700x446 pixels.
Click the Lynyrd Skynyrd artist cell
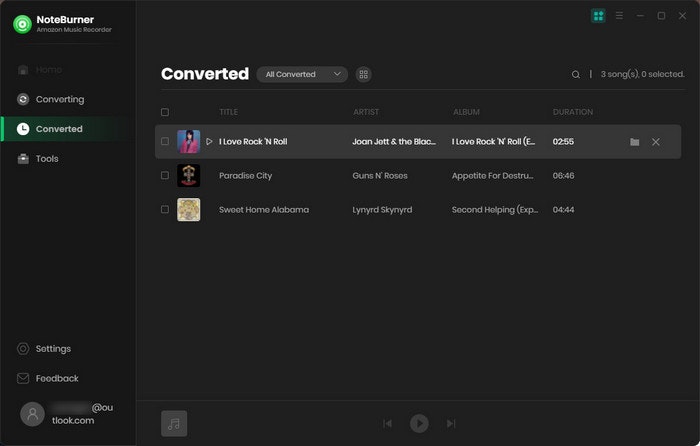382,209
